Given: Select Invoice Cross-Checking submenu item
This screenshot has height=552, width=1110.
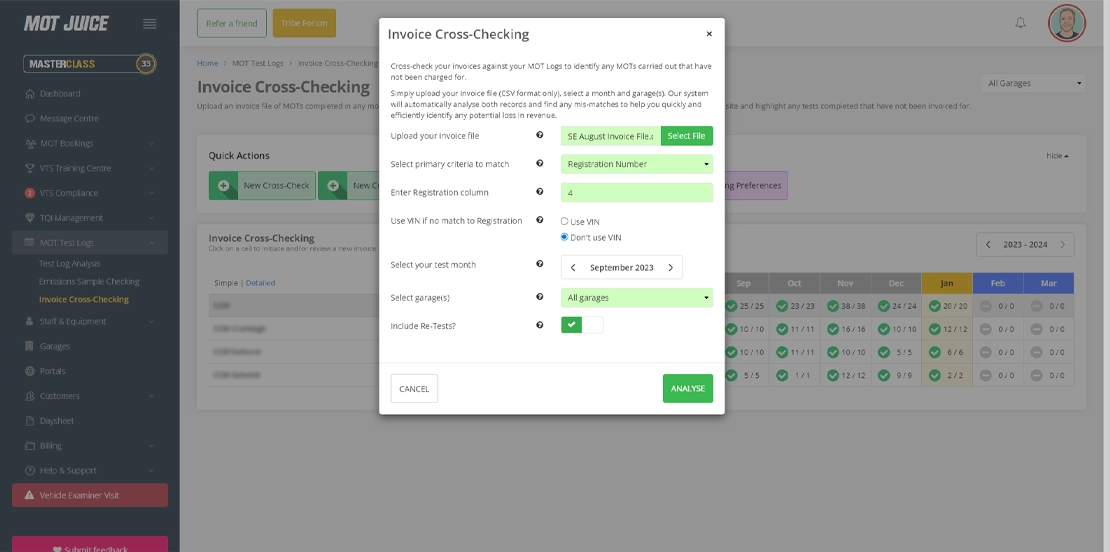Looking at the screenshot, I should (84, 299).
